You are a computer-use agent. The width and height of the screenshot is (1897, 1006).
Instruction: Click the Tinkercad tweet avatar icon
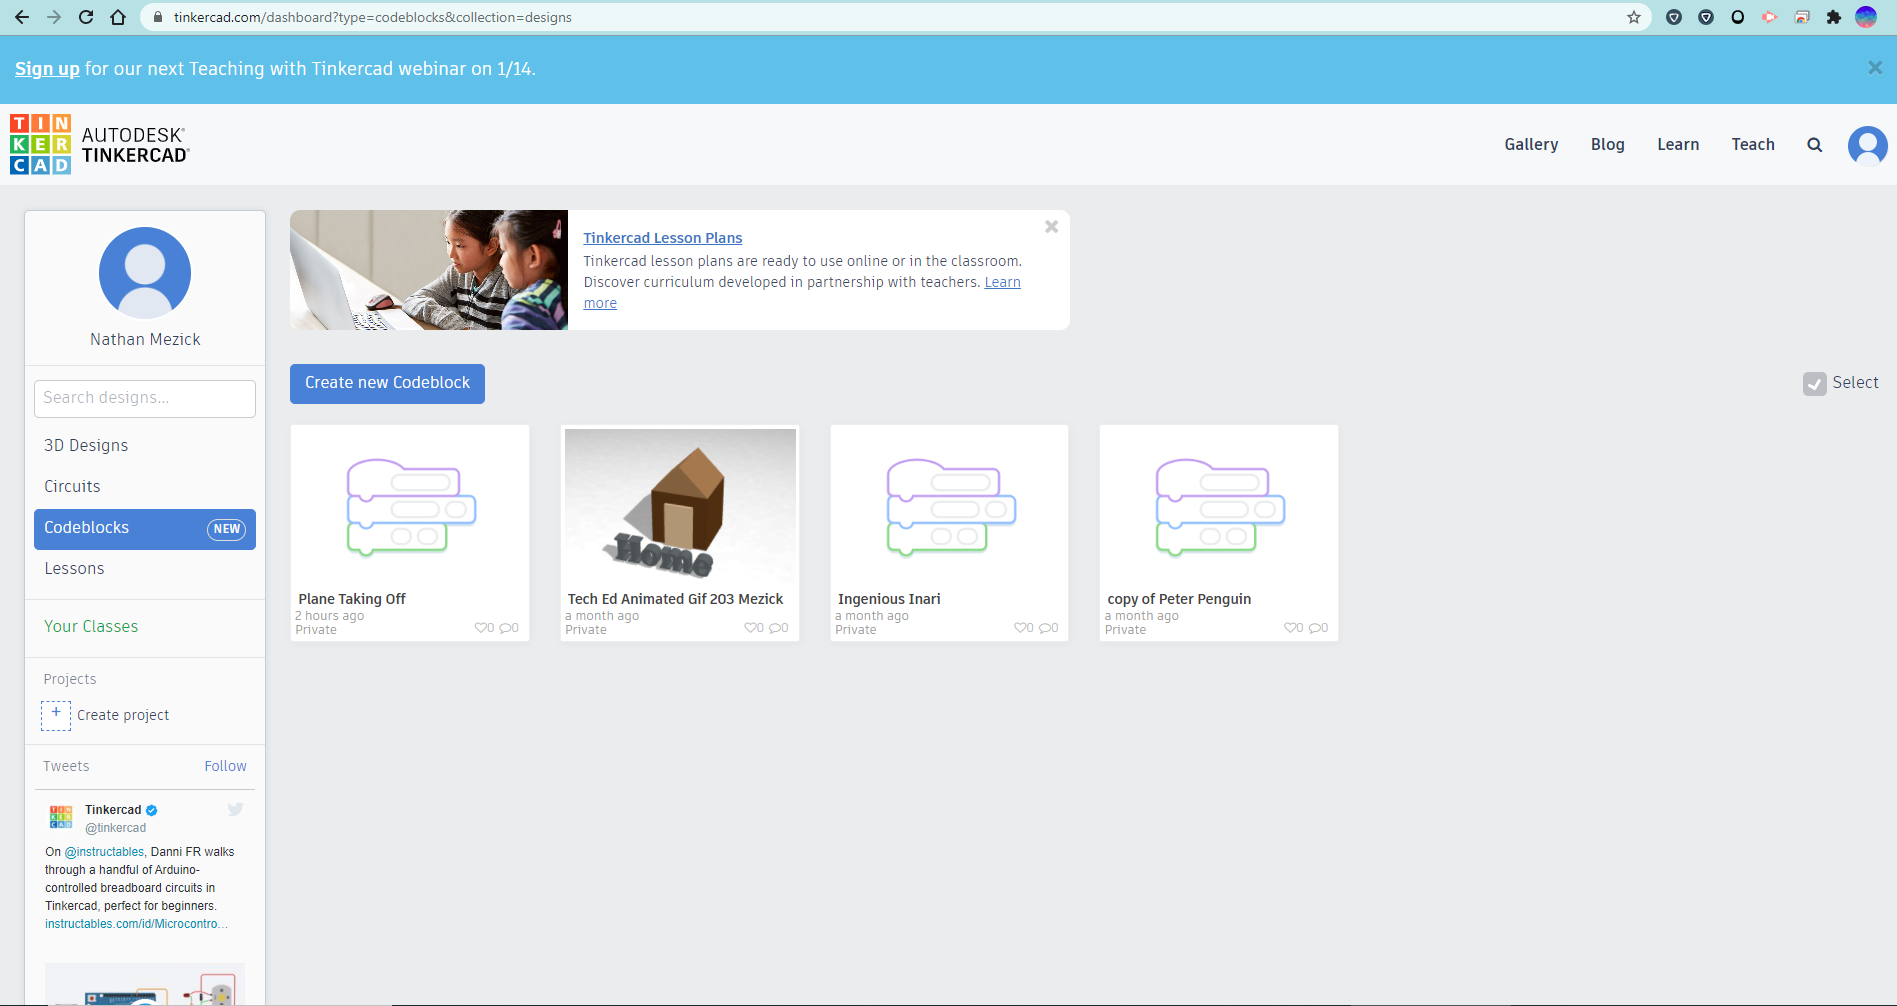pos(61,817)
